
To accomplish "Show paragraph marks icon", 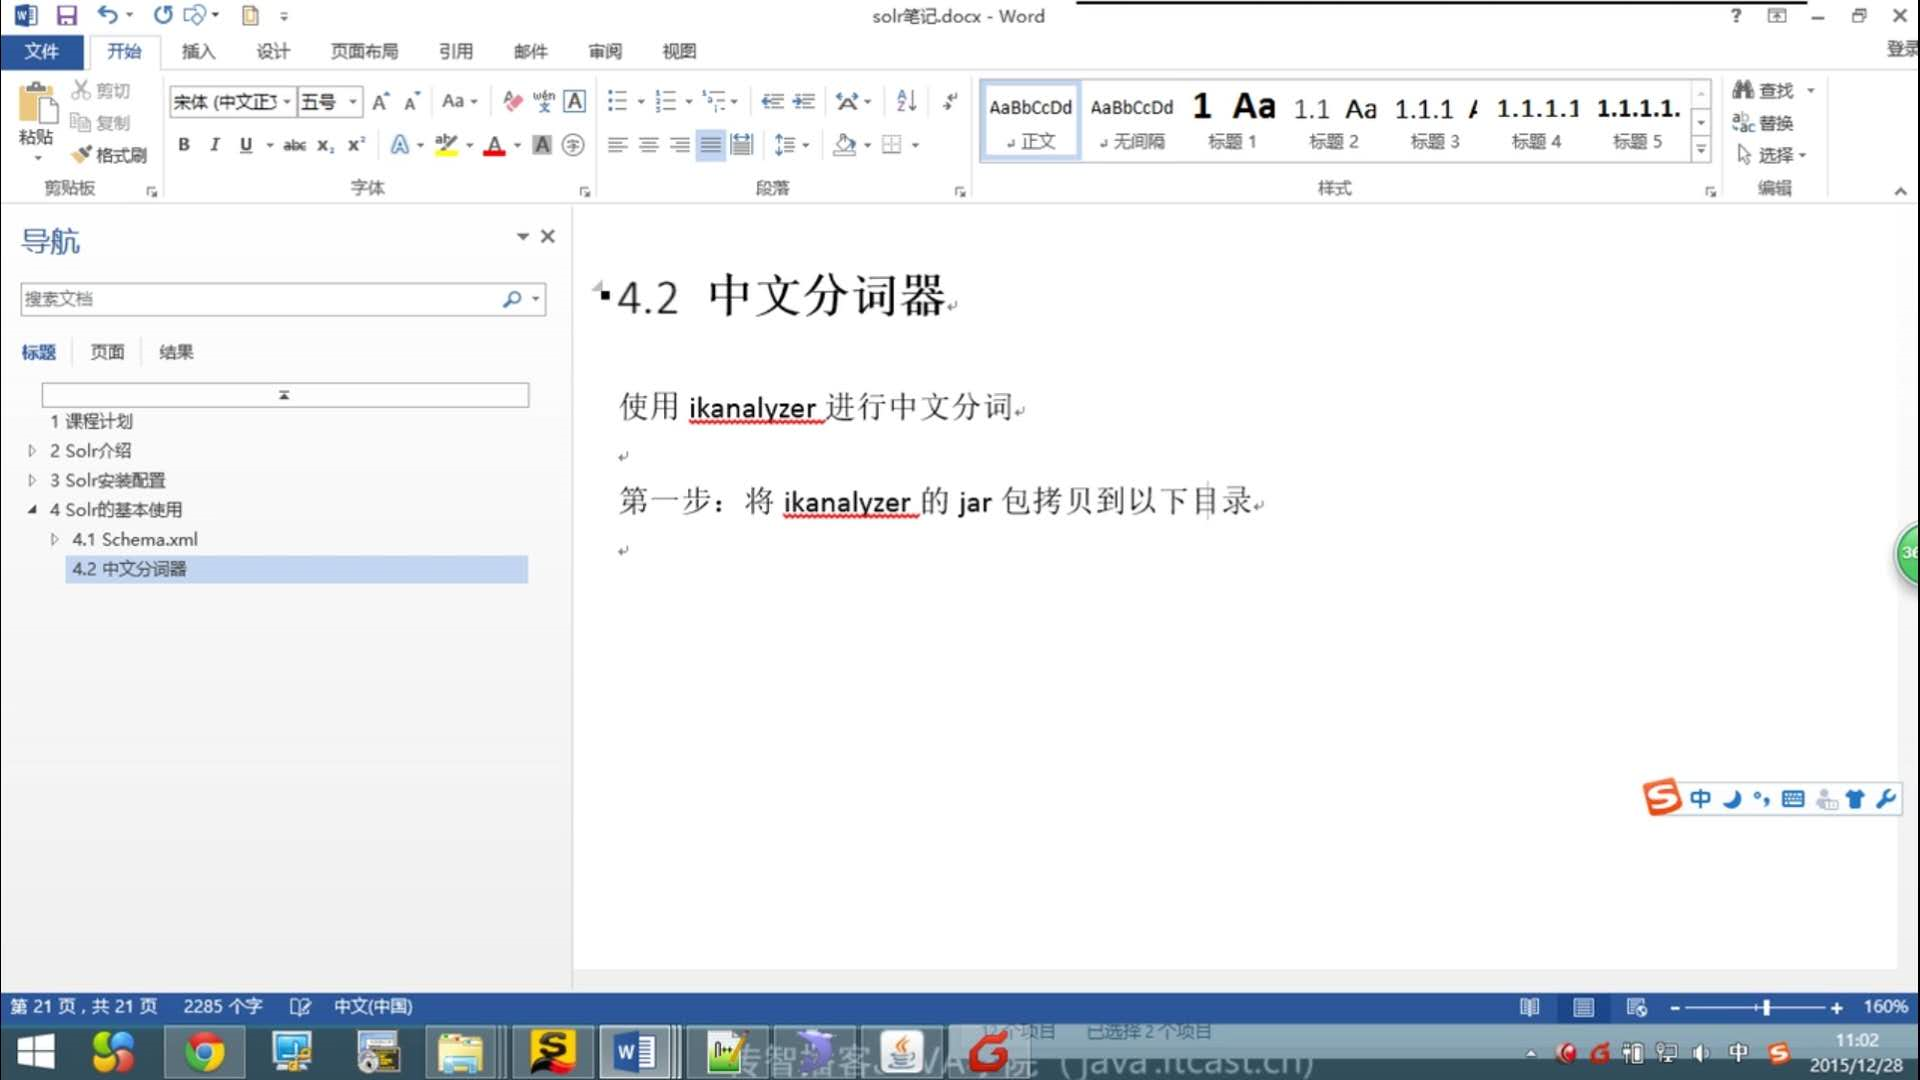I will pyautogui.click(x=950, y=101).
